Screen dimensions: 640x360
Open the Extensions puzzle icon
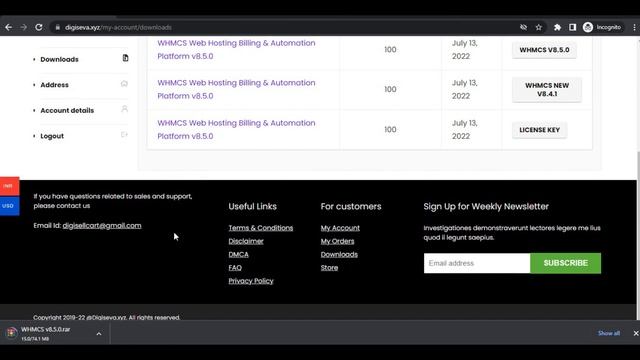coord(557,27)
